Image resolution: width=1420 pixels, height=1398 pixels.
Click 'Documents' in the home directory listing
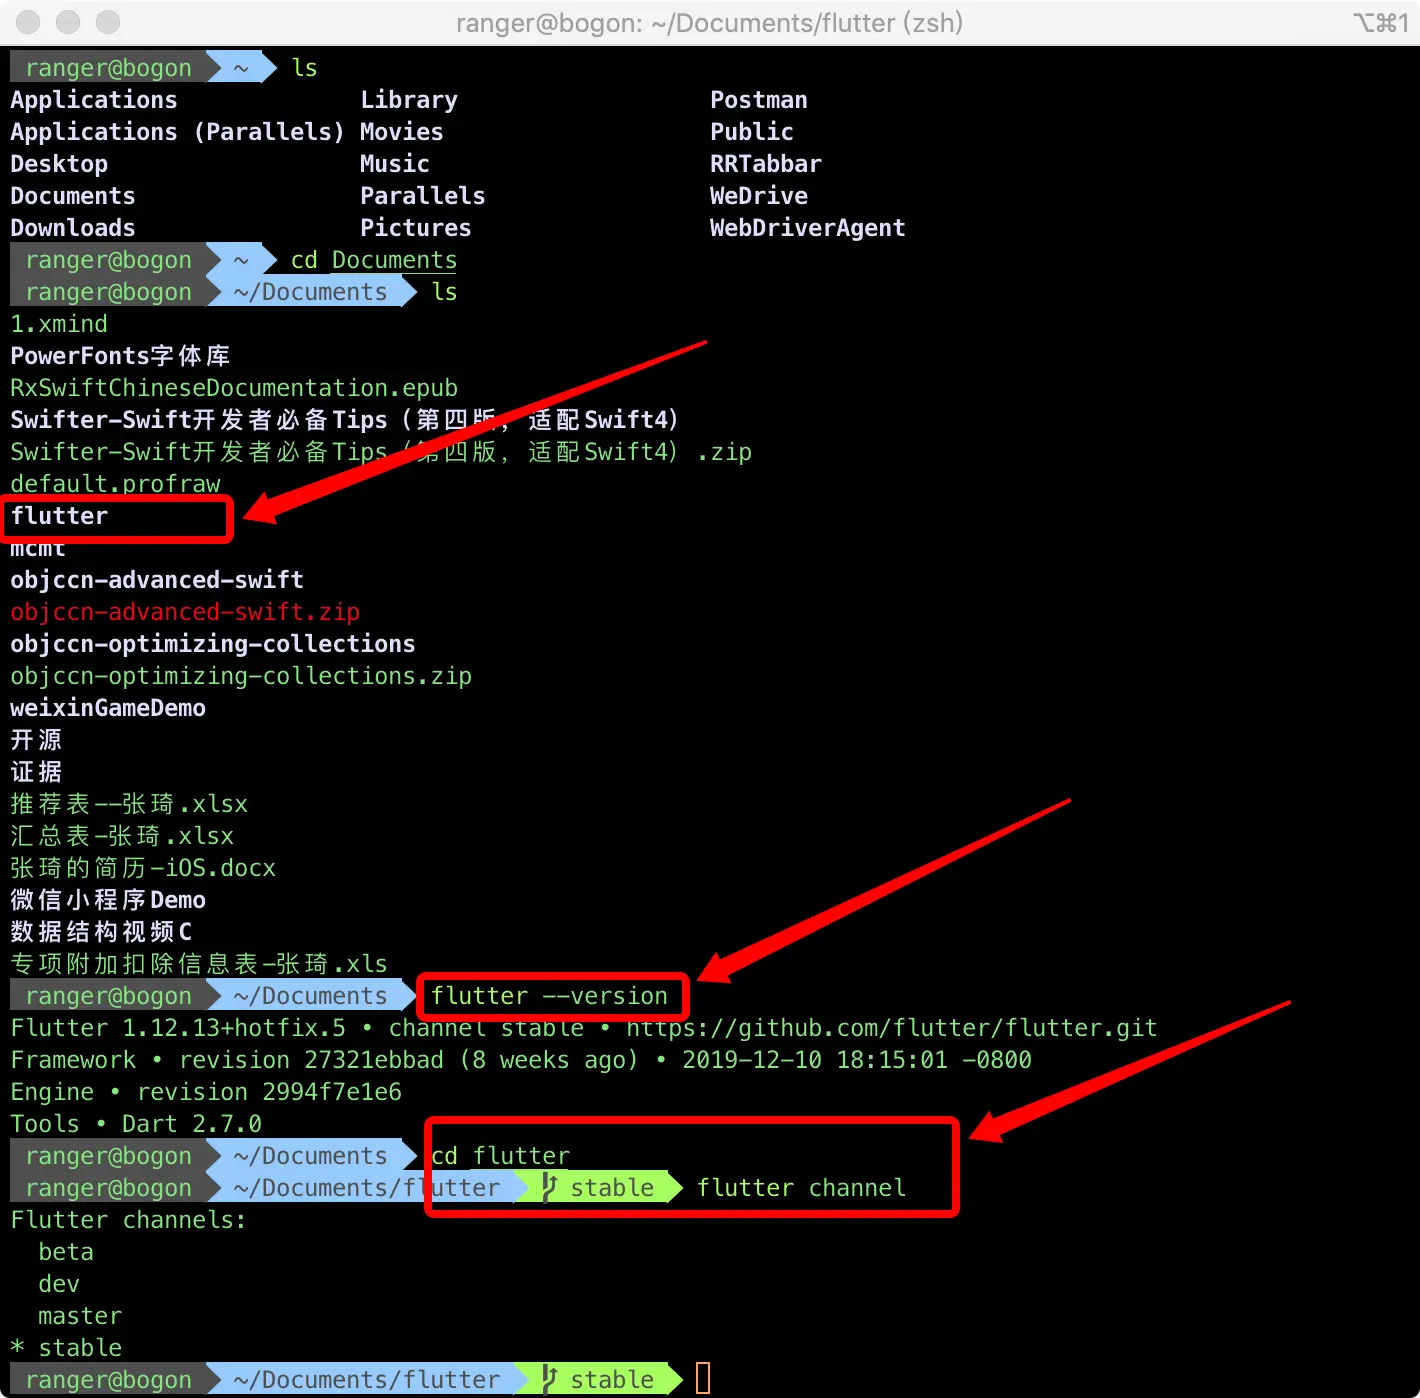click(x=73, y=196)
